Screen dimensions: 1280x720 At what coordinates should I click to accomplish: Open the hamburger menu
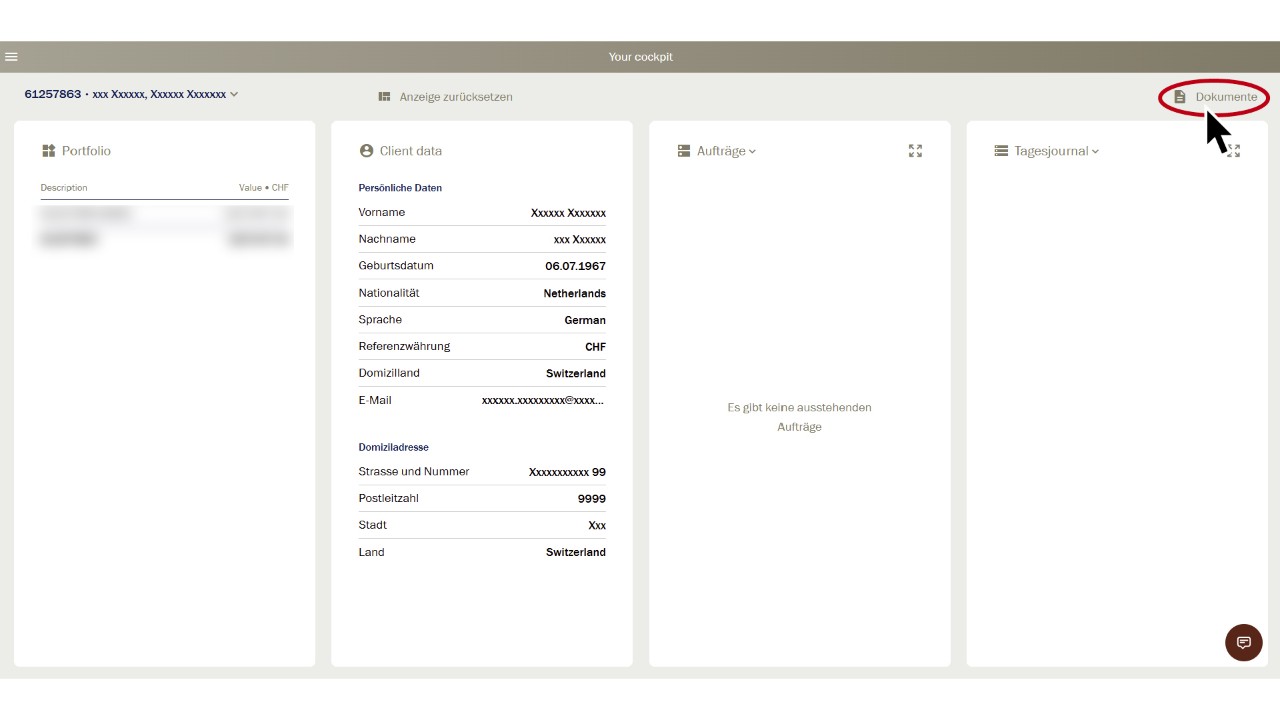click(11, 57)
